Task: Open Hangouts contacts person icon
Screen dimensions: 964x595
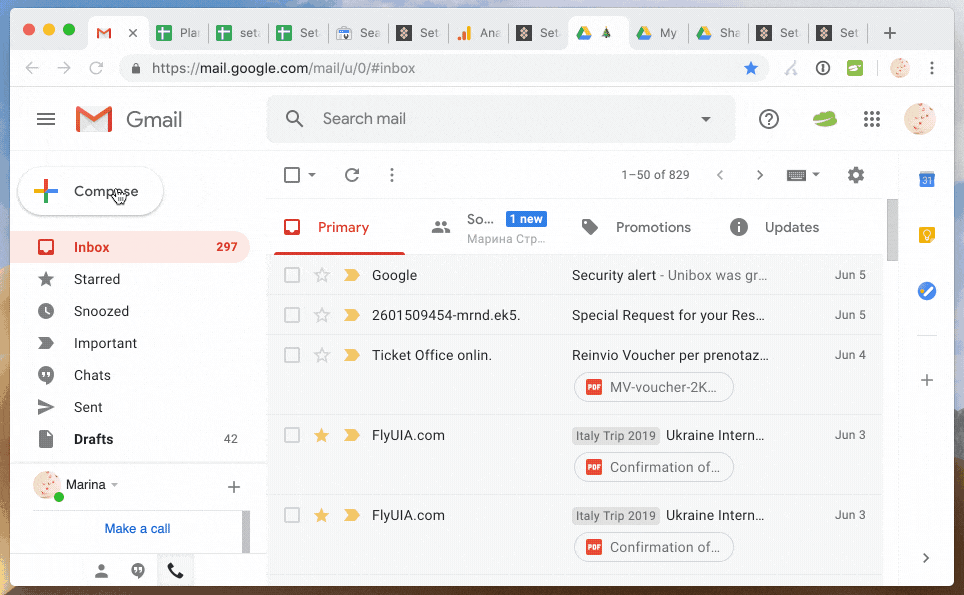Action: pyautogui.click(x=101, y=571)
